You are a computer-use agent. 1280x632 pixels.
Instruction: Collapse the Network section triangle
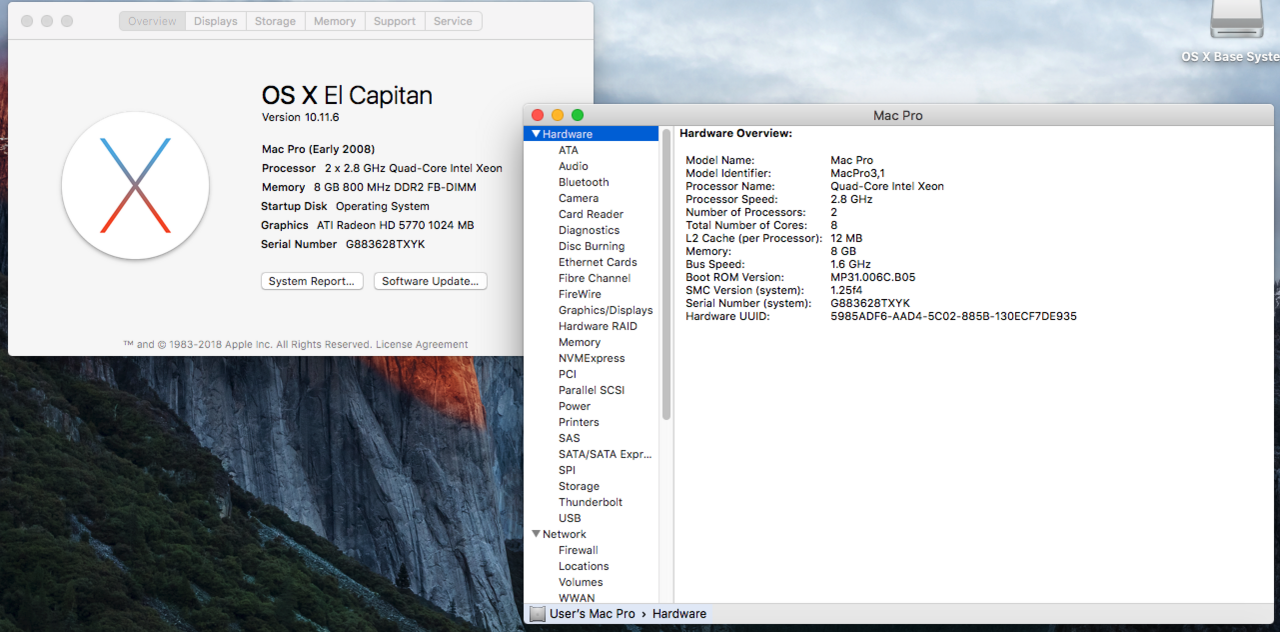(536, 534)
